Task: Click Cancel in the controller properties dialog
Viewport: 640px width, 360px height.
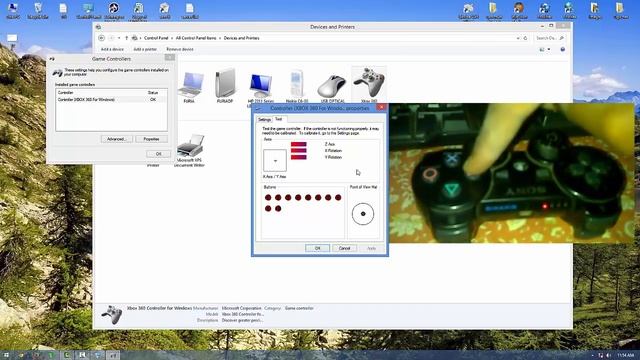Action: (x=344, y=248)
